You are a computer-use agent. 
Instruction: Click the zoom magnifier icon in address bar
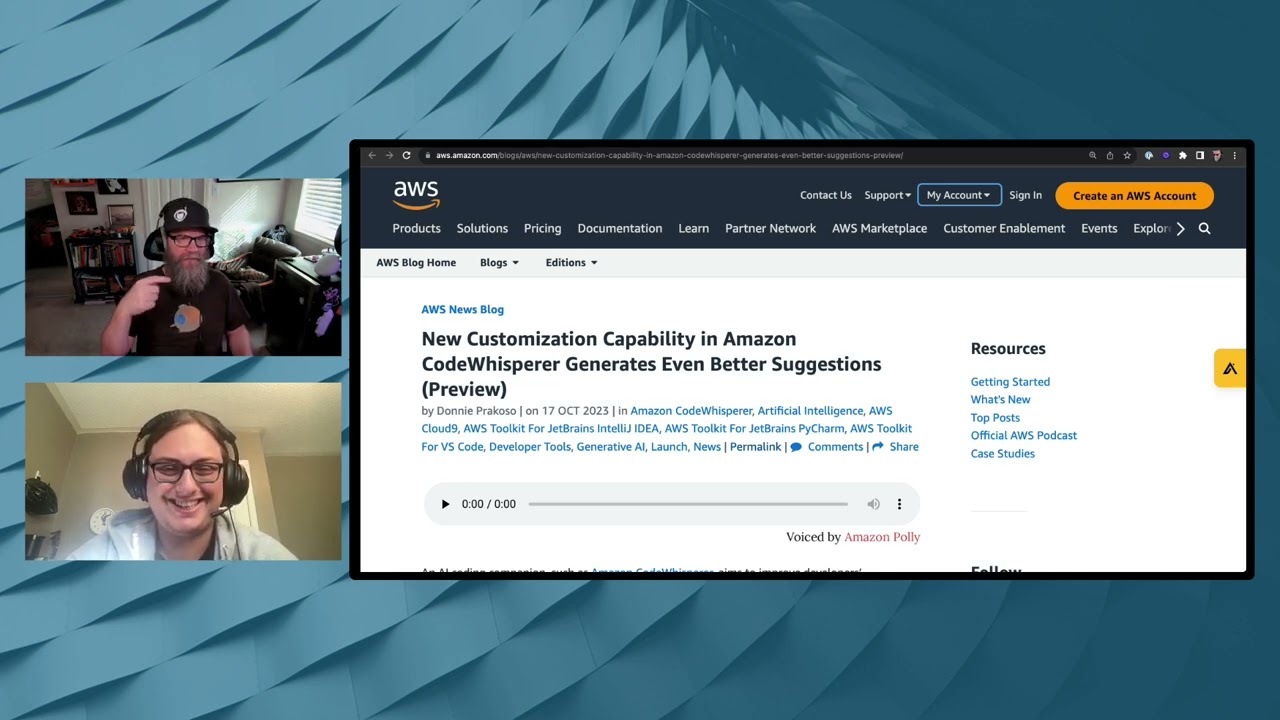(x=1093, y=155)
